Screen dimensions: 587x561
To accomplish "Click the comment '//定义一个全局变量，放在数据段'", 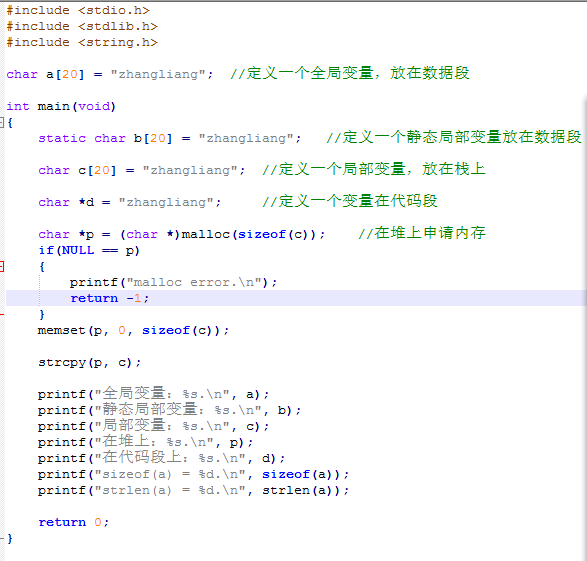I will [350, 73].
